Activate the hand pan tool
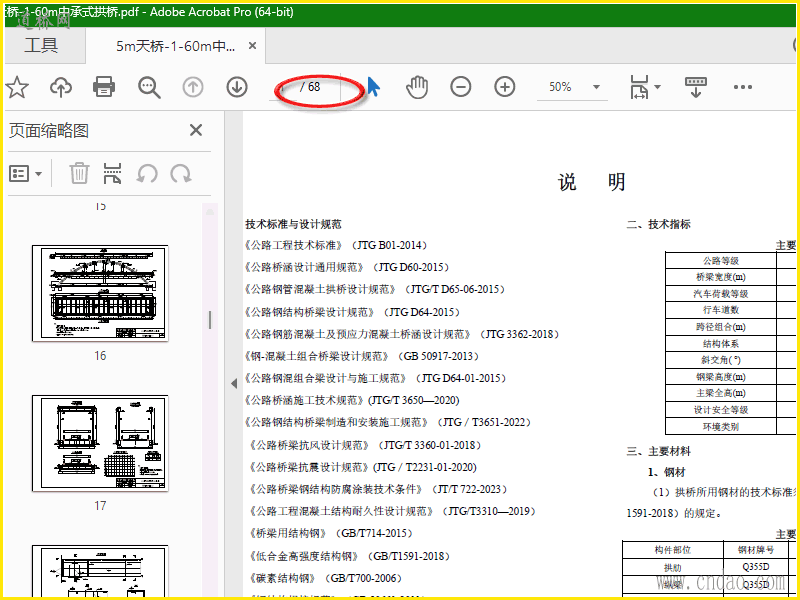800x600 pixels. click(x=417, y=87)
